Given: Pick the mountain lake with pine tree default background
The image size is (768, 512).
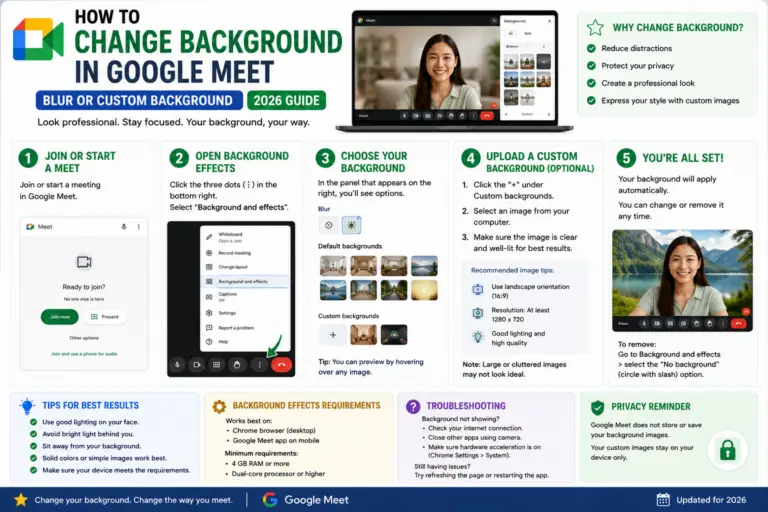Looking at the screenshot, I should pos(424,266).
